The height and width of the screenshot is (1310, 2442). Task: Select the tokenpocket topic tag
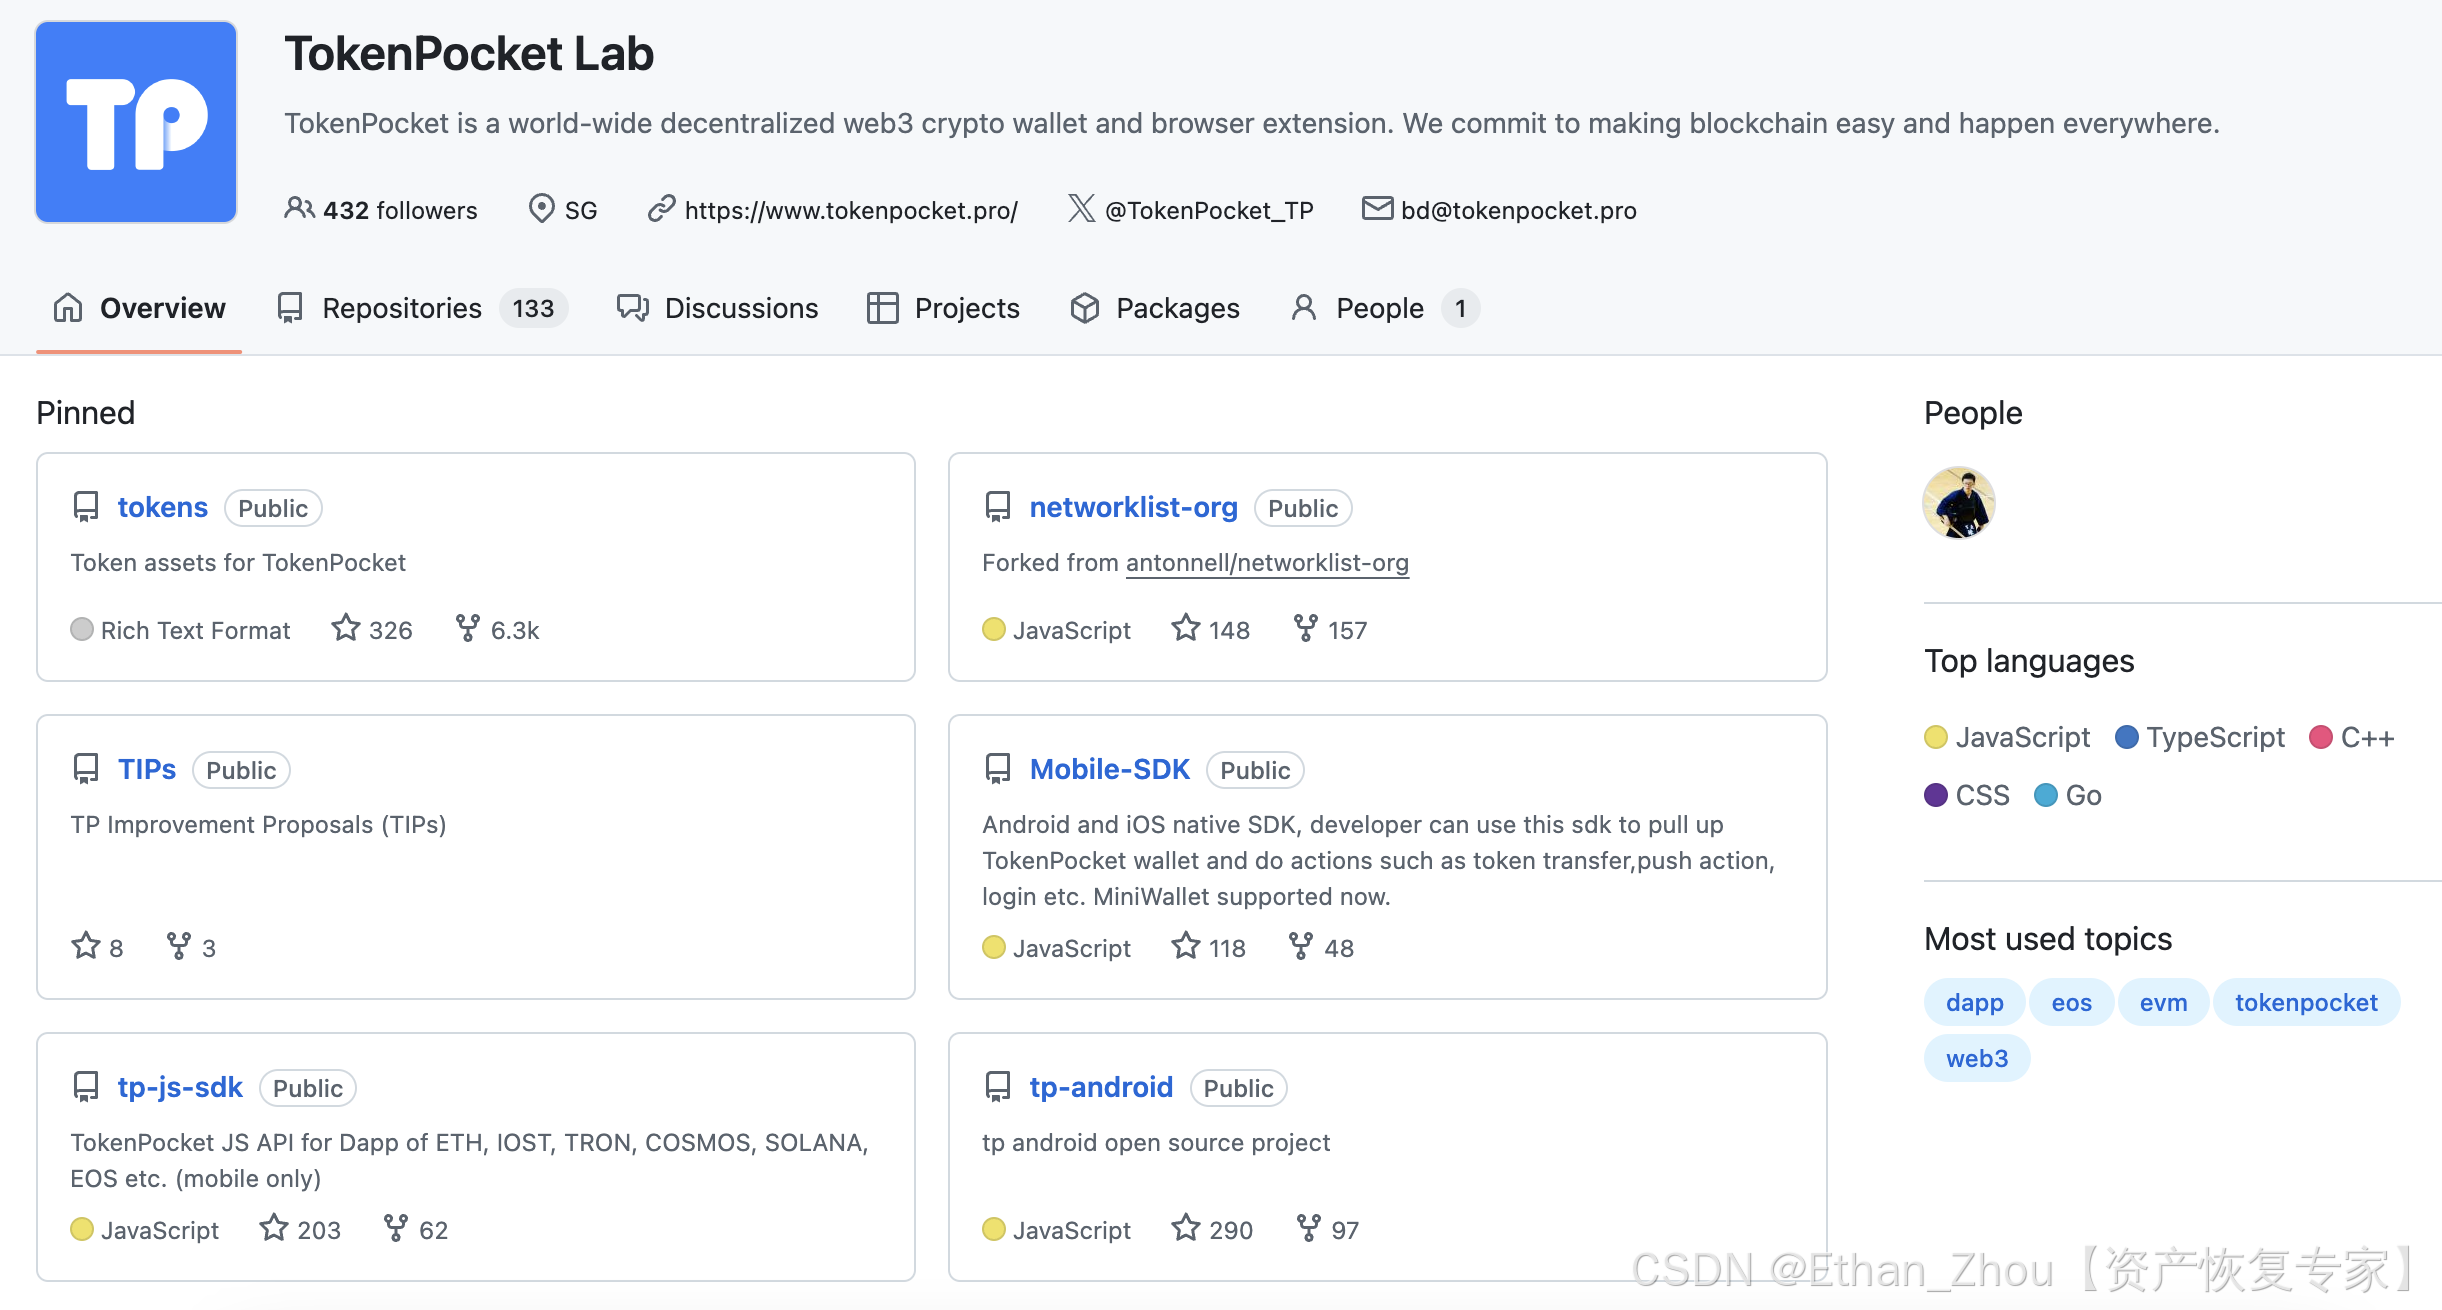2305,1002
